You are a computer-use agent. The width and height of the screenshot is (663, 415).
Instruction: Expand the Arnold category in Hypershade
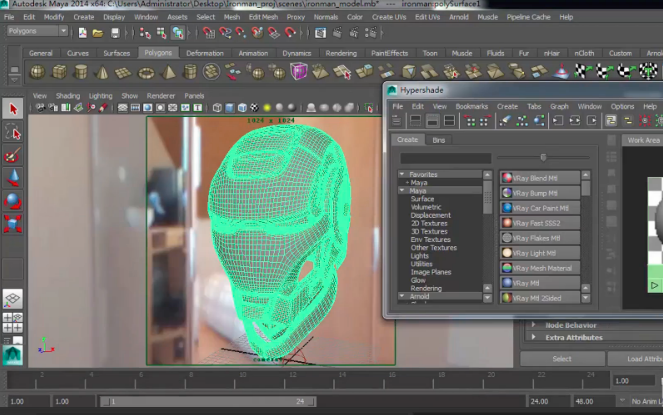402,296
